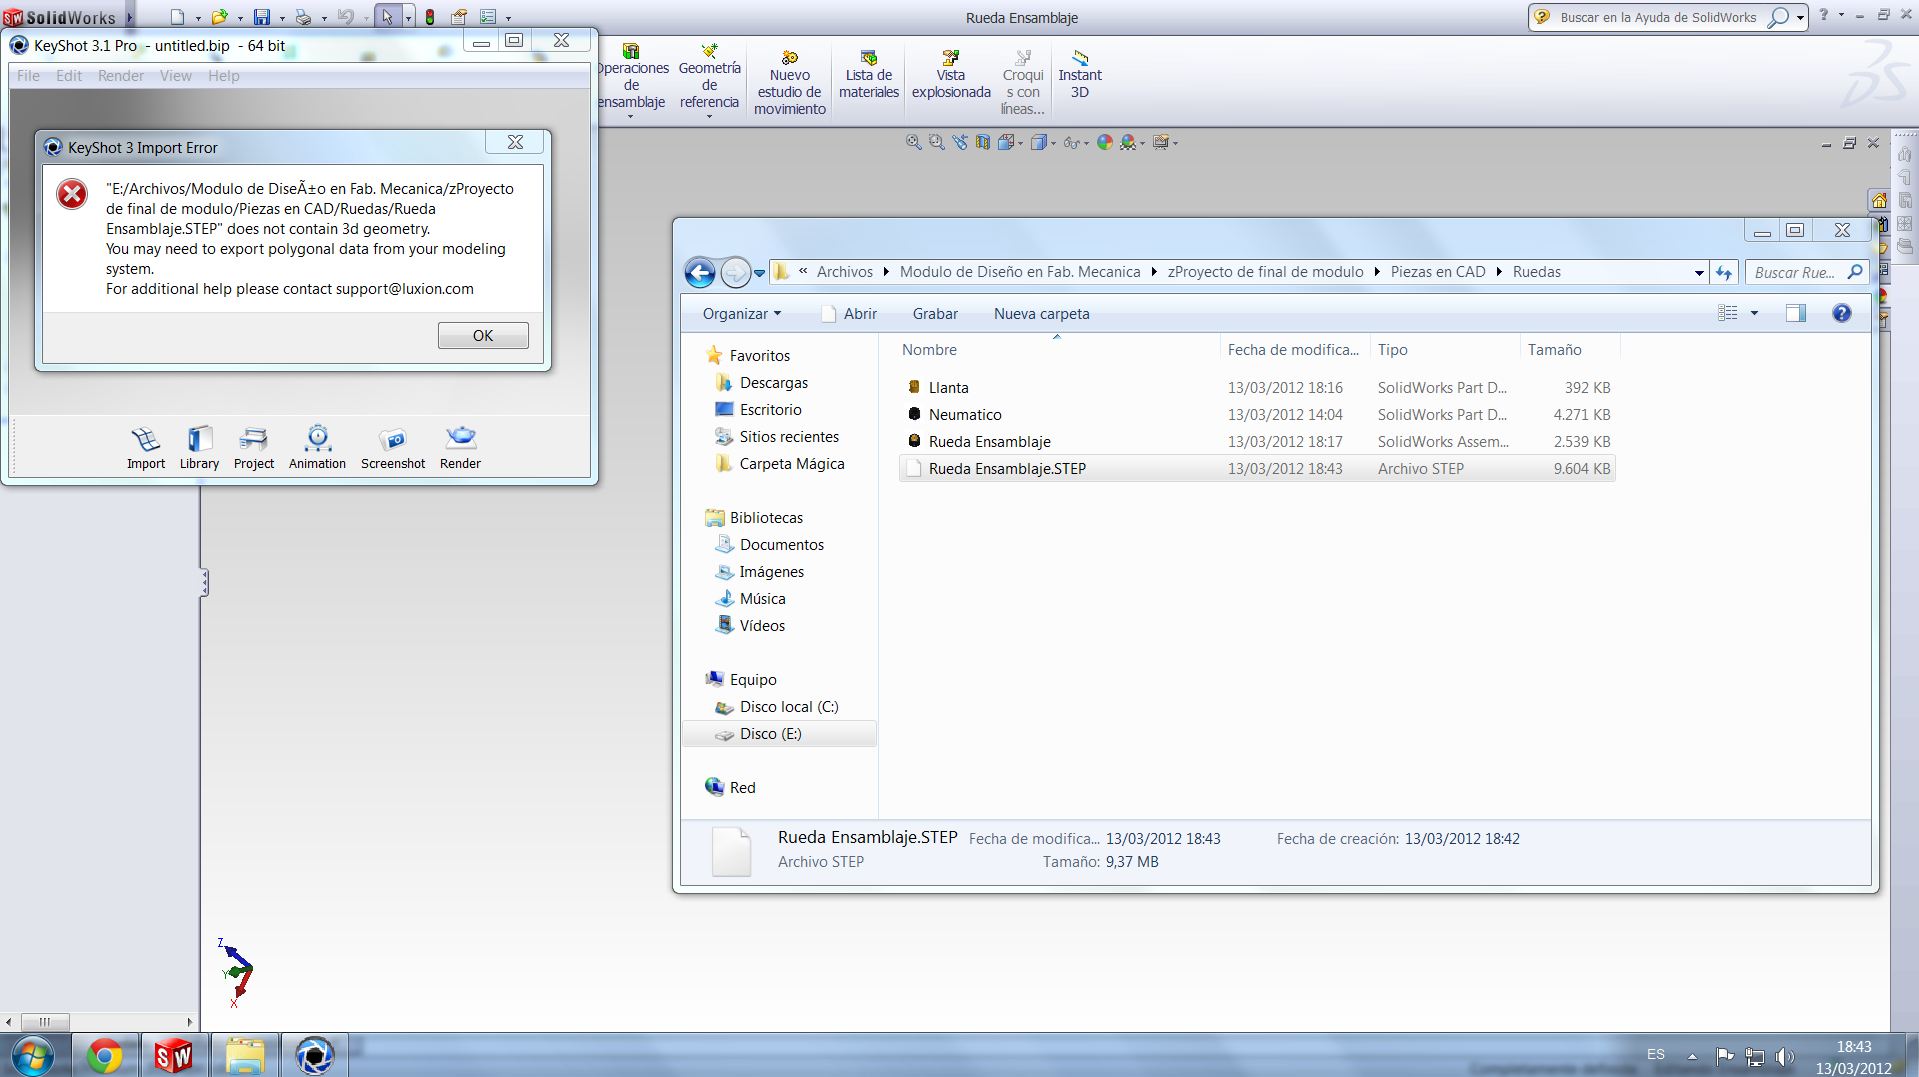The image size is (1919, 1077).
Task: Open the Save dropdown arrow
Action: click(282, 18)
